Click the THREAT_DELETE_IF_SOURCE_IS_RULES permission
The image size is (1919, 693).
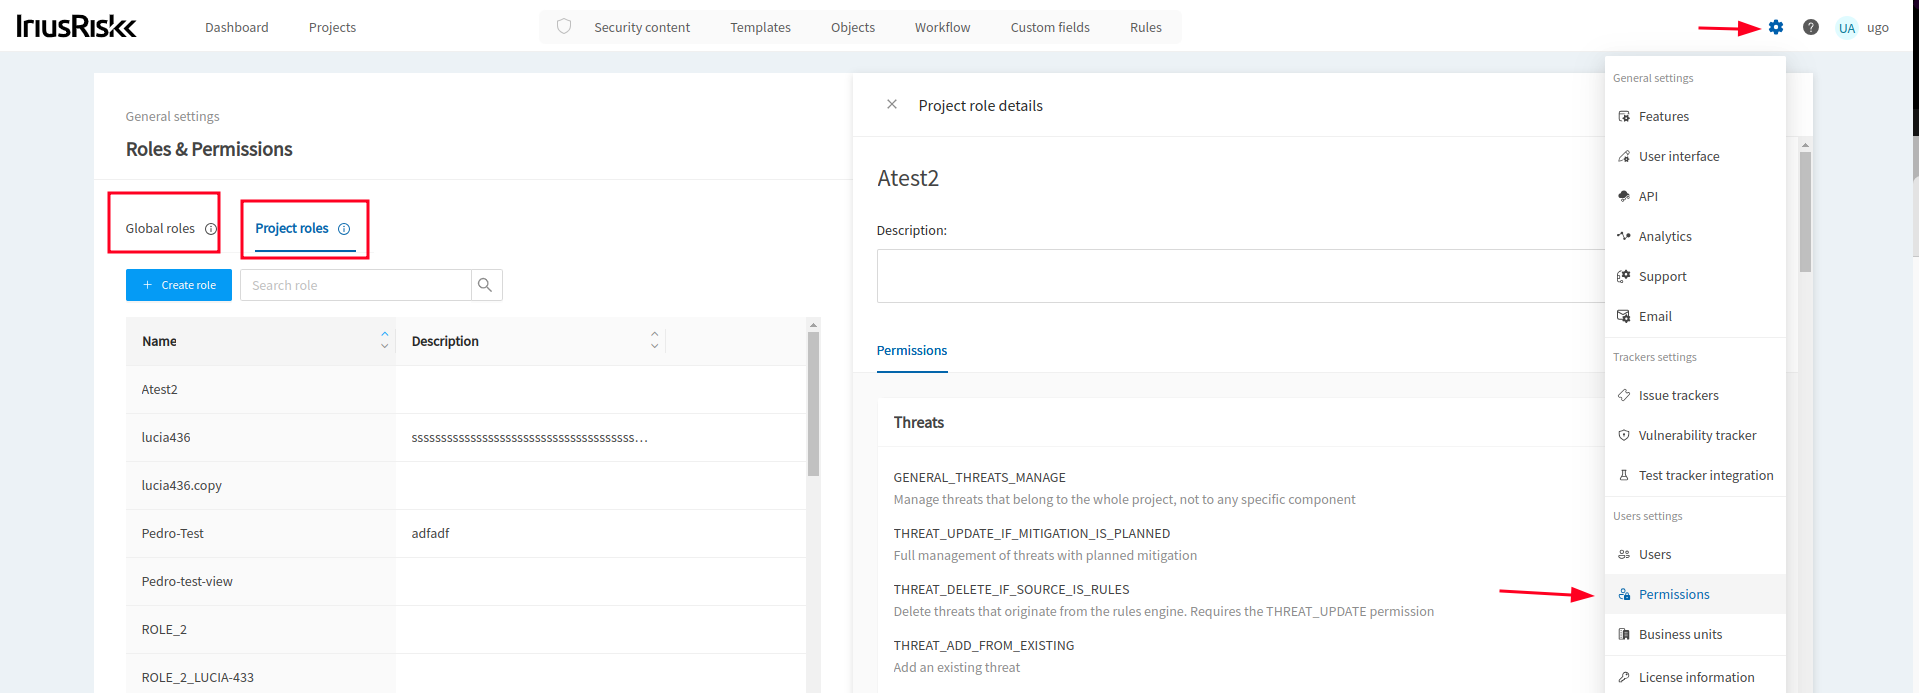click(1012, 590)
